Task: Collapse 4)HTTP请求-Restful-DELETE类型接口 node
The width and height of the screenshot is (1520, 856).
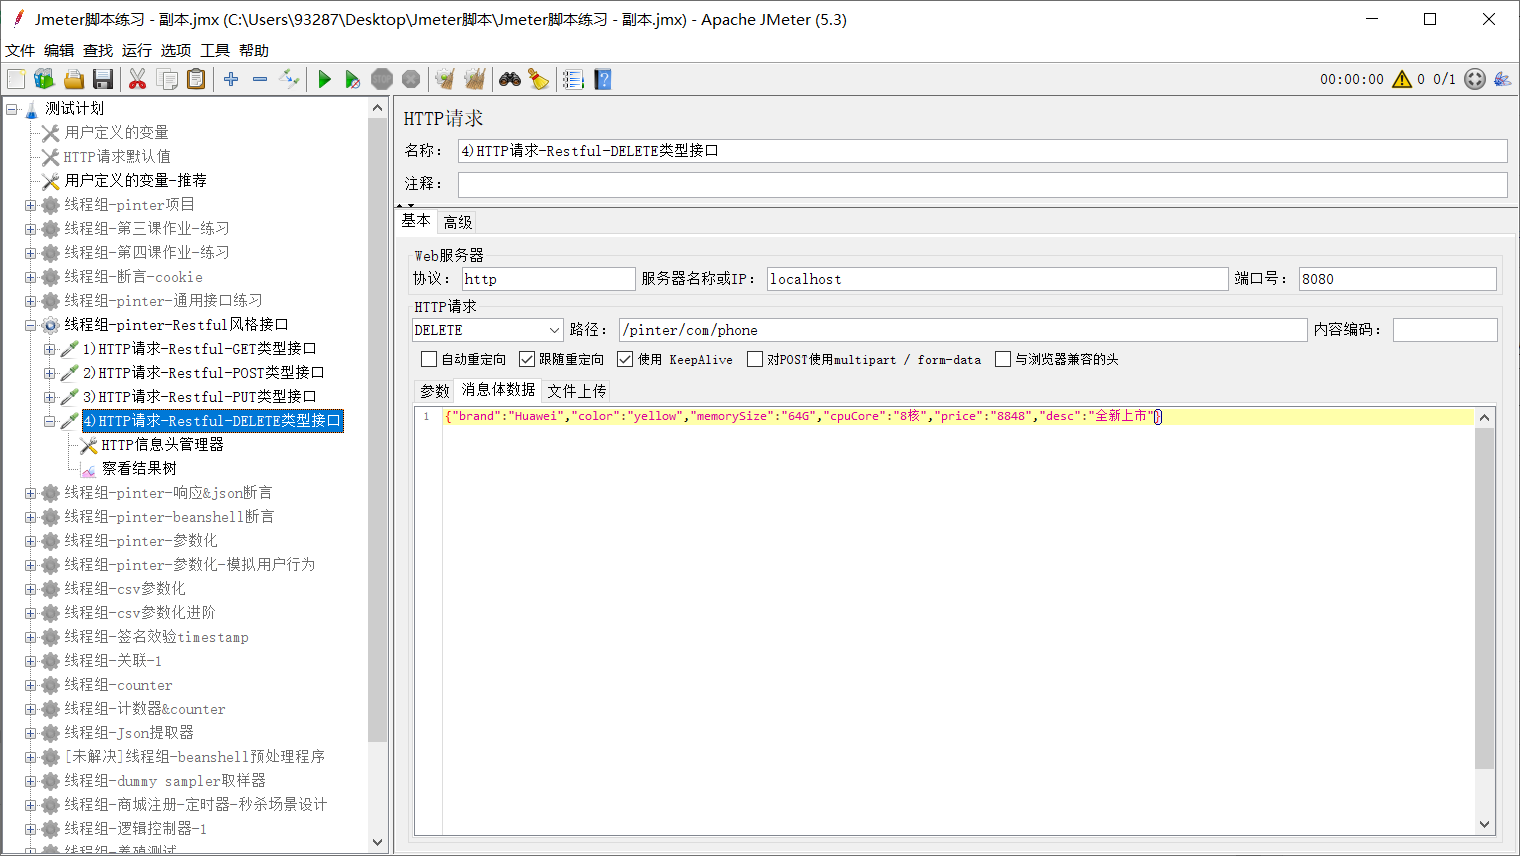Action: 49,421
